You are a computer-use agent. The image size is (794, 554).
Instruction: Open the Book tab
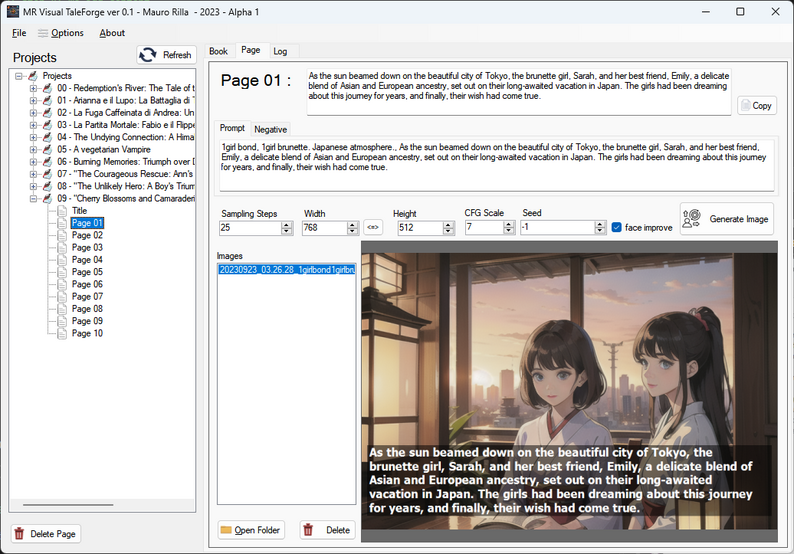[x=218, y=51]
